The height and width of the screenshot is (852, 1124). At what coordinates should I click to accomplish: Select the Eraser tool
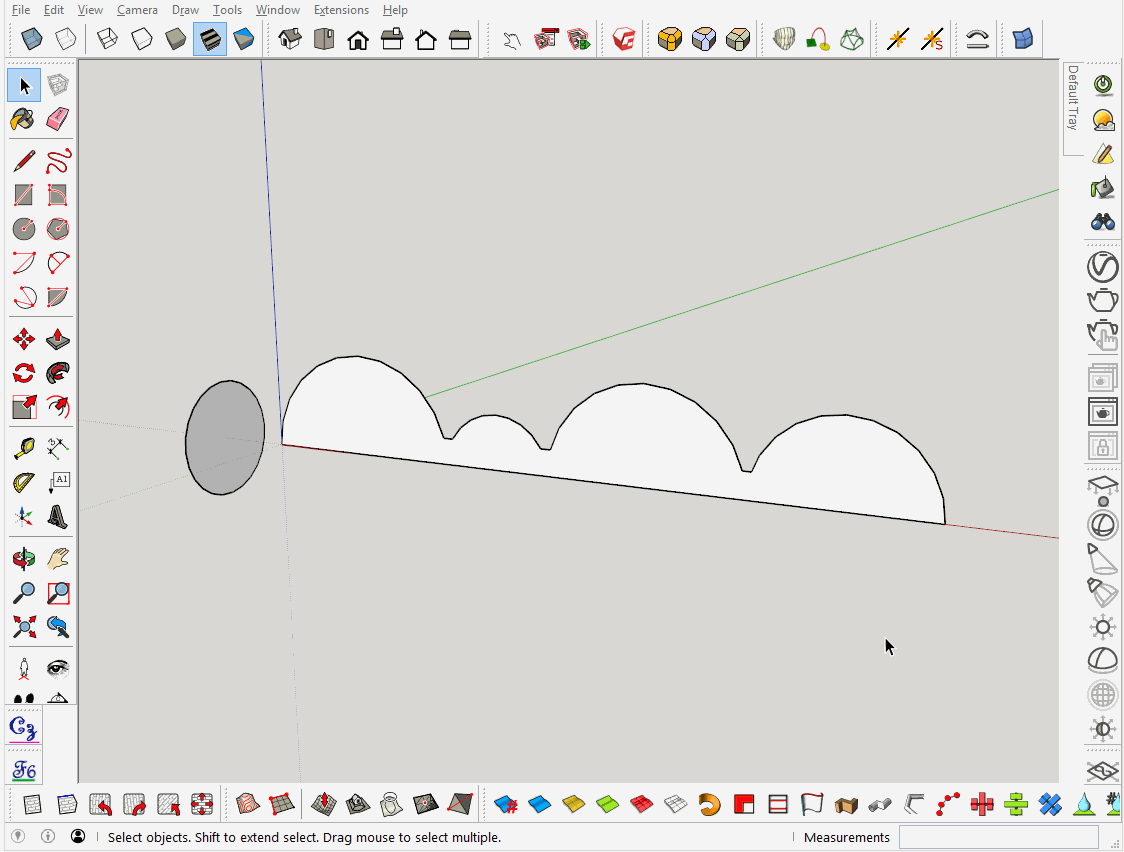tap(58, 119)
